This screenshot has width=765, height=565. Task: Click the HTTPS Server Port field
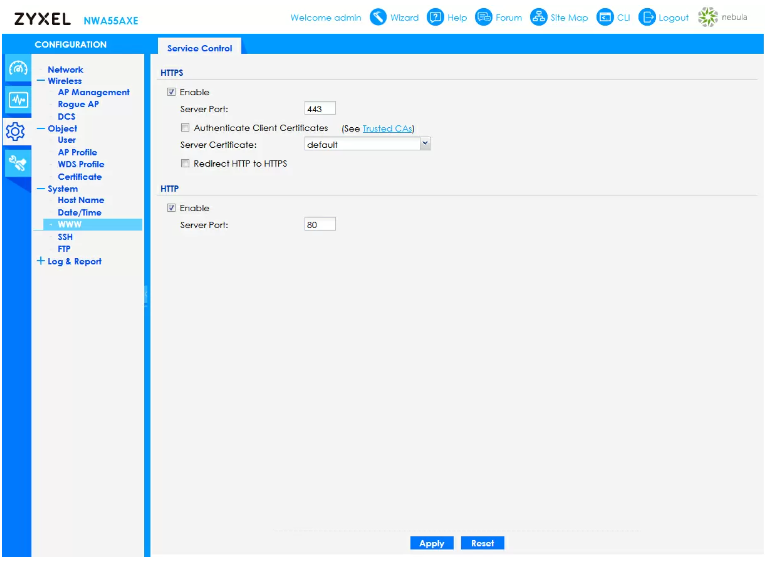(319, 109)
